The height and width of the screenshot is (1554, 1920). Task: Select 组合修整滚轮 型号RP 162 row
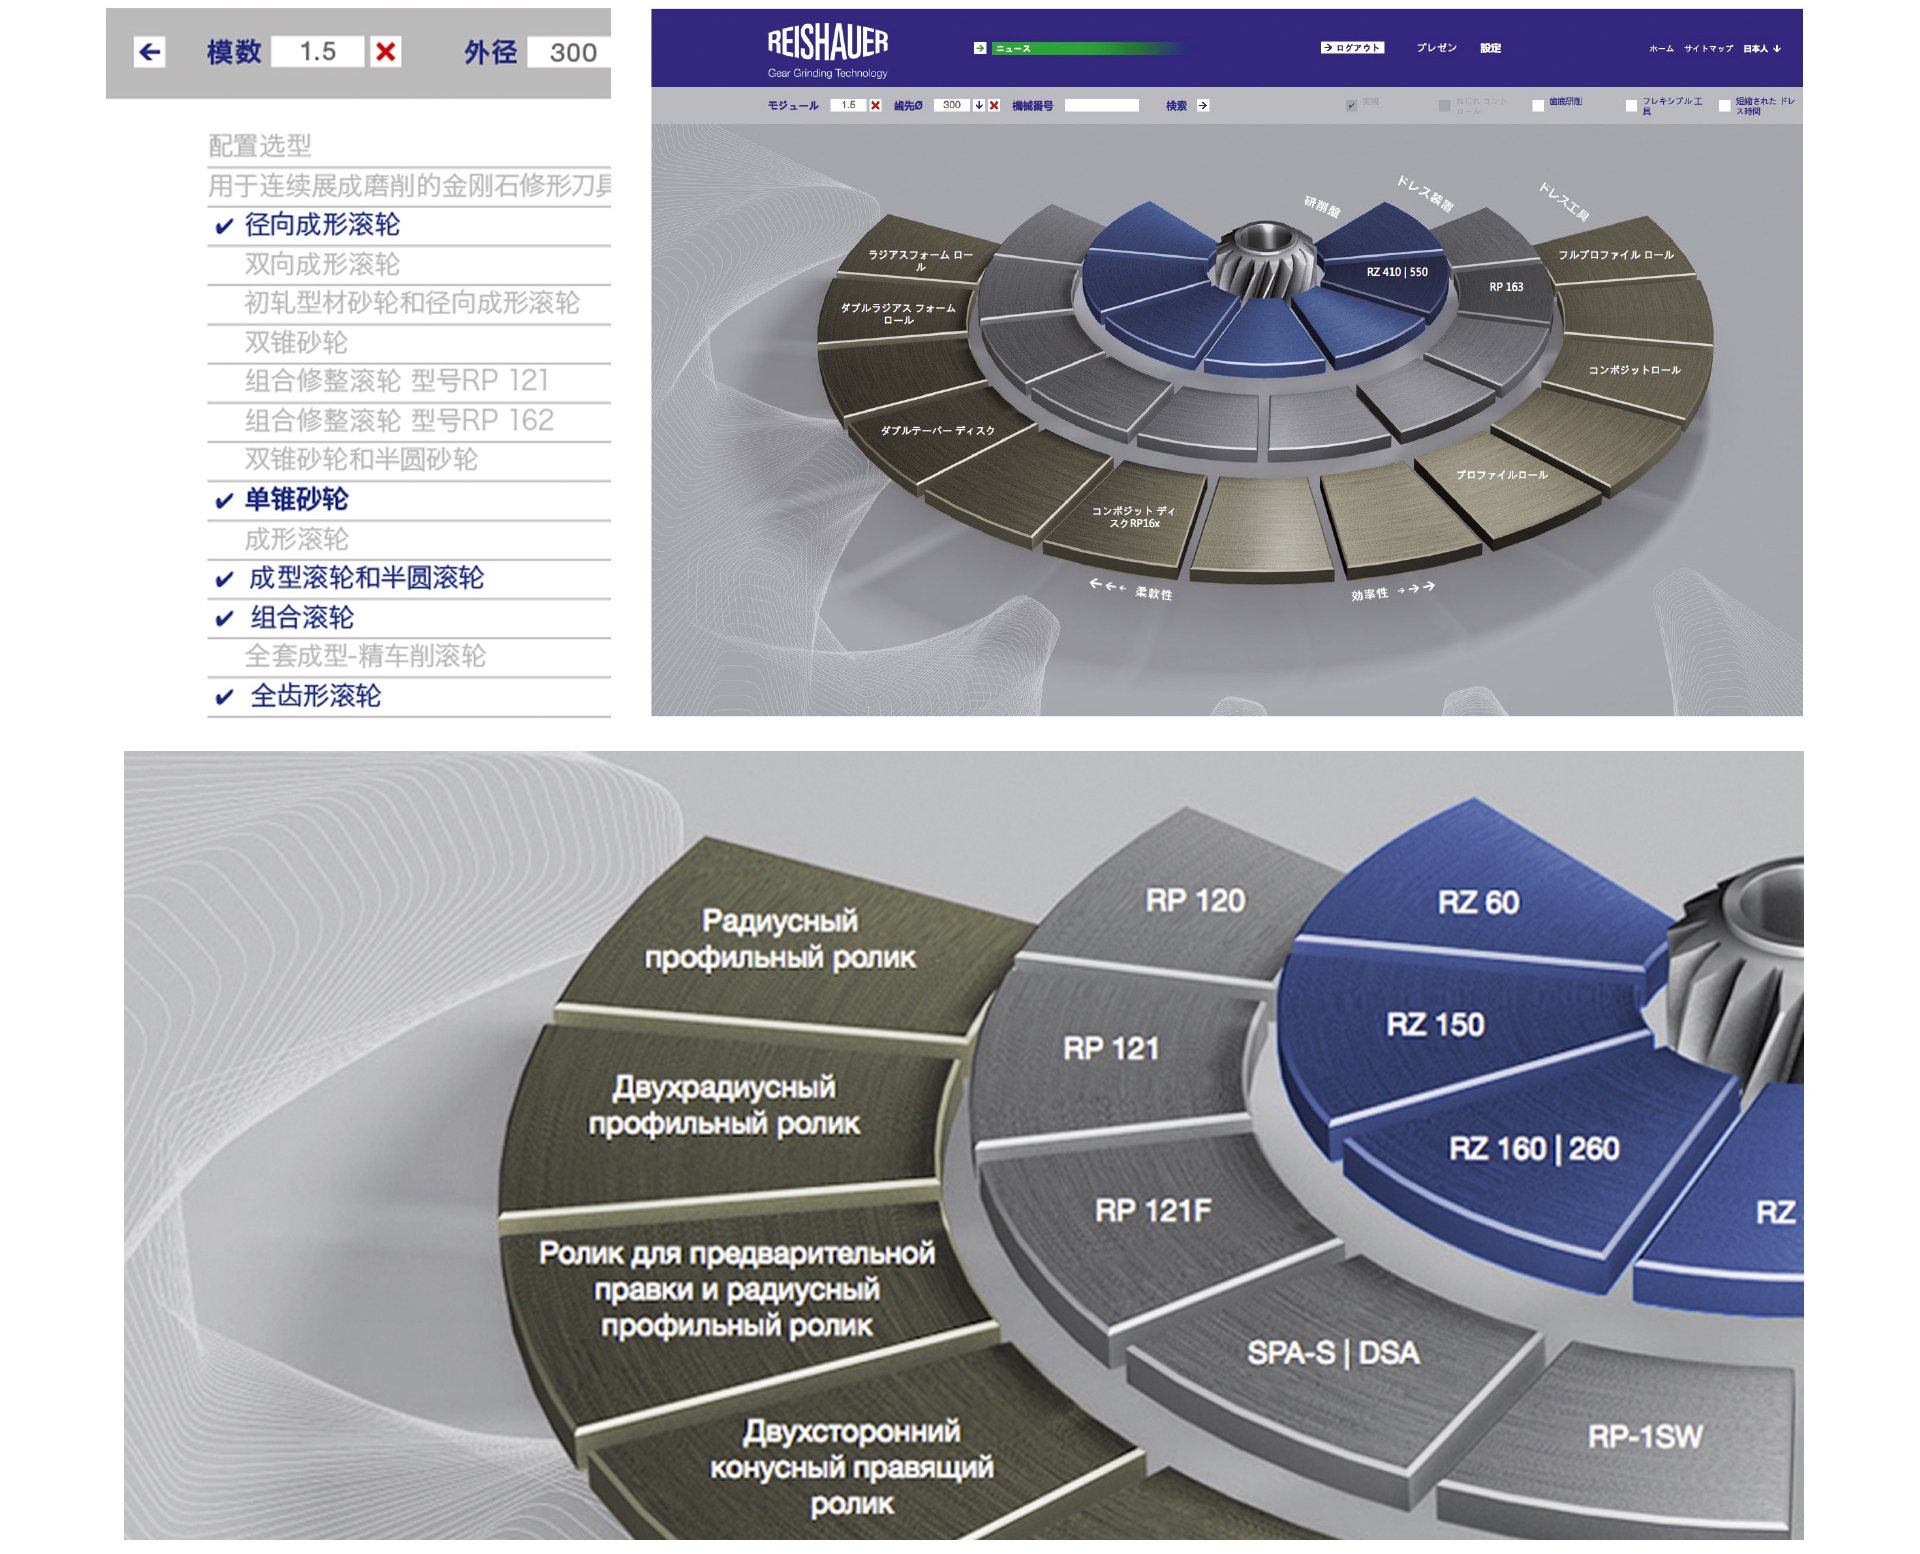click(409, 421)
